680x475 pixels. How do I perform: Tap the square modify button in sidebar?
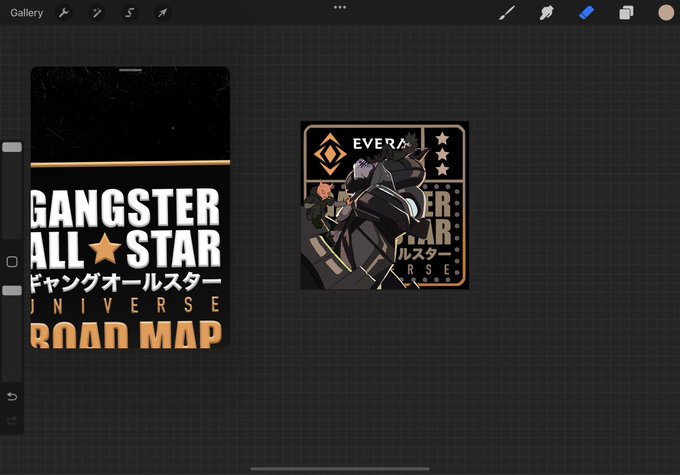(12, 262)
